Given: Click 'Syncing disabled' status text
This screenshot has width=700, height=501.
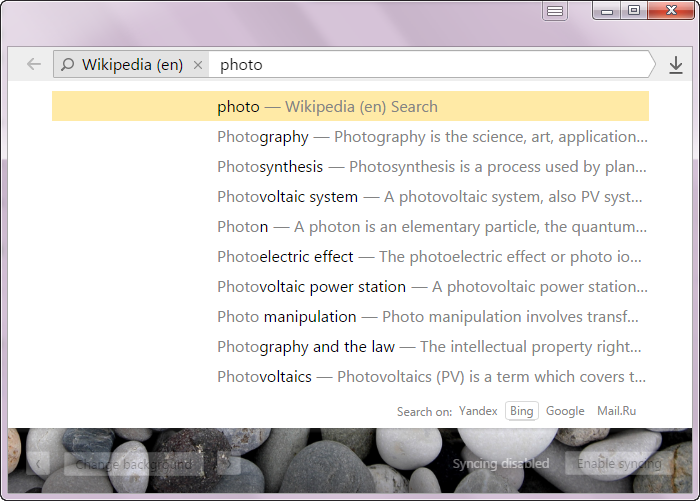Looking at the screenshot, I should [501, 463].
